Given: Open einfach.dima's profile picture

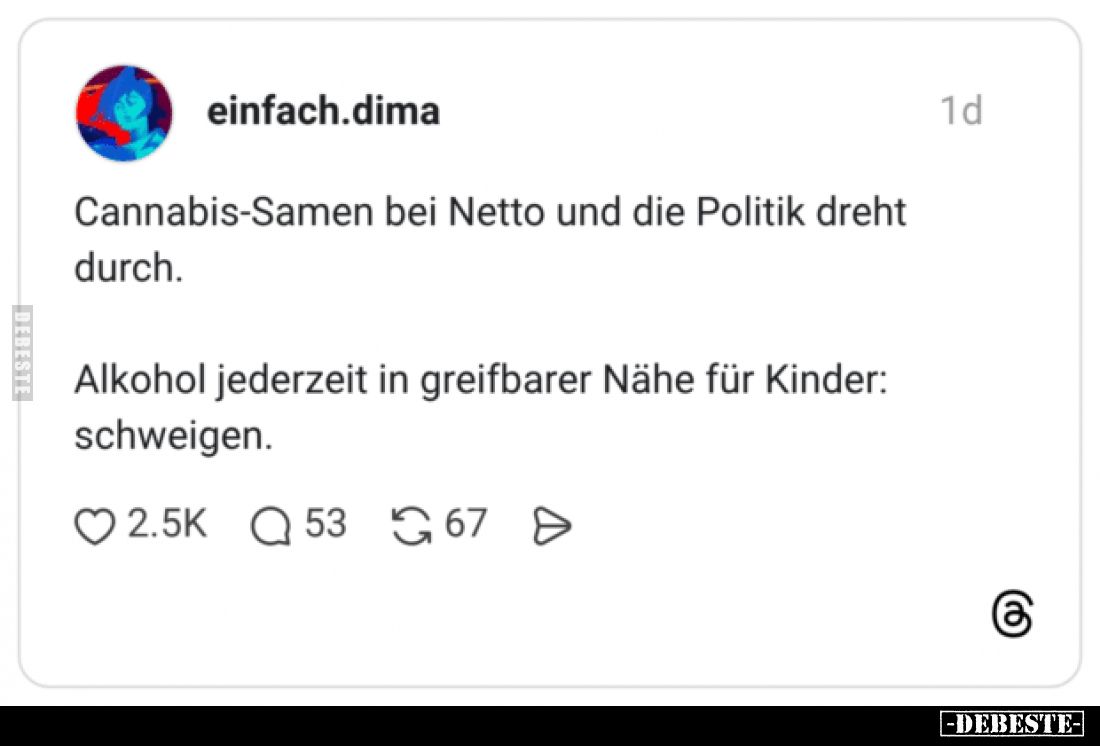Looking at the screenshot, I should click(124, 111).
